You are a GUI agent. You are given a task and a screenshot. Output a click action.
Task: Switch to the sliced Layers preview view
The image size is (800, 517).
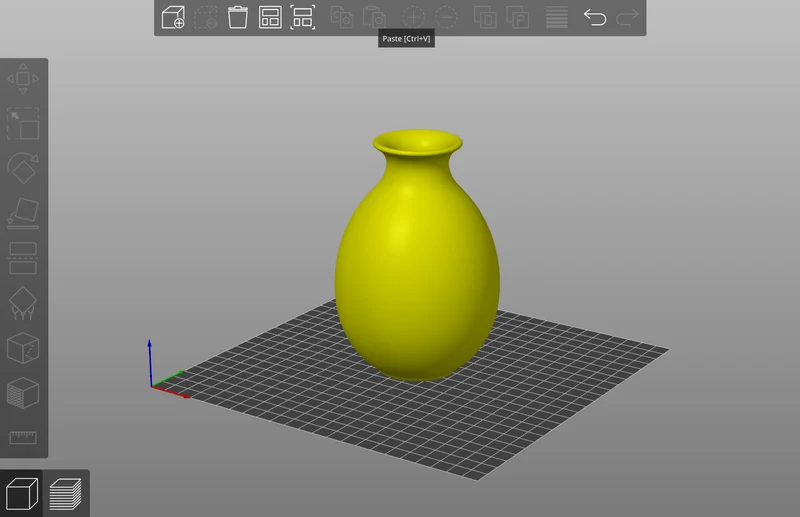click(x=65, y=494)
